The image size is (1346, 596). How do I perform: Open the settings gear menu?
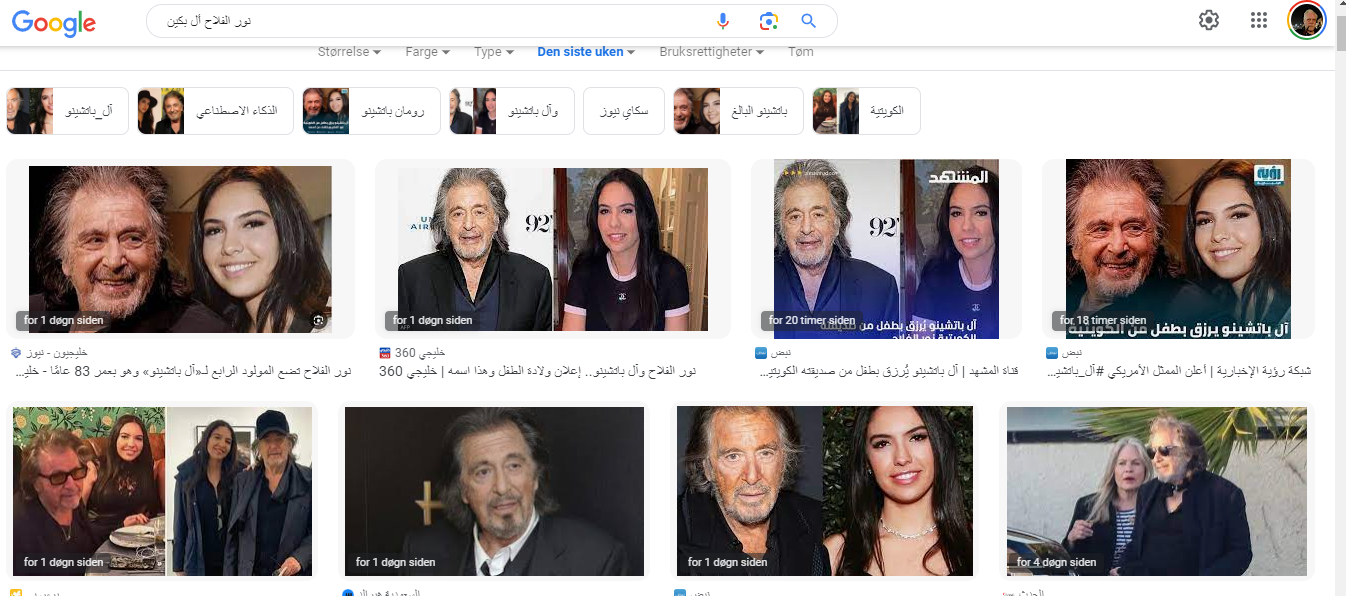pos(1209,20)
